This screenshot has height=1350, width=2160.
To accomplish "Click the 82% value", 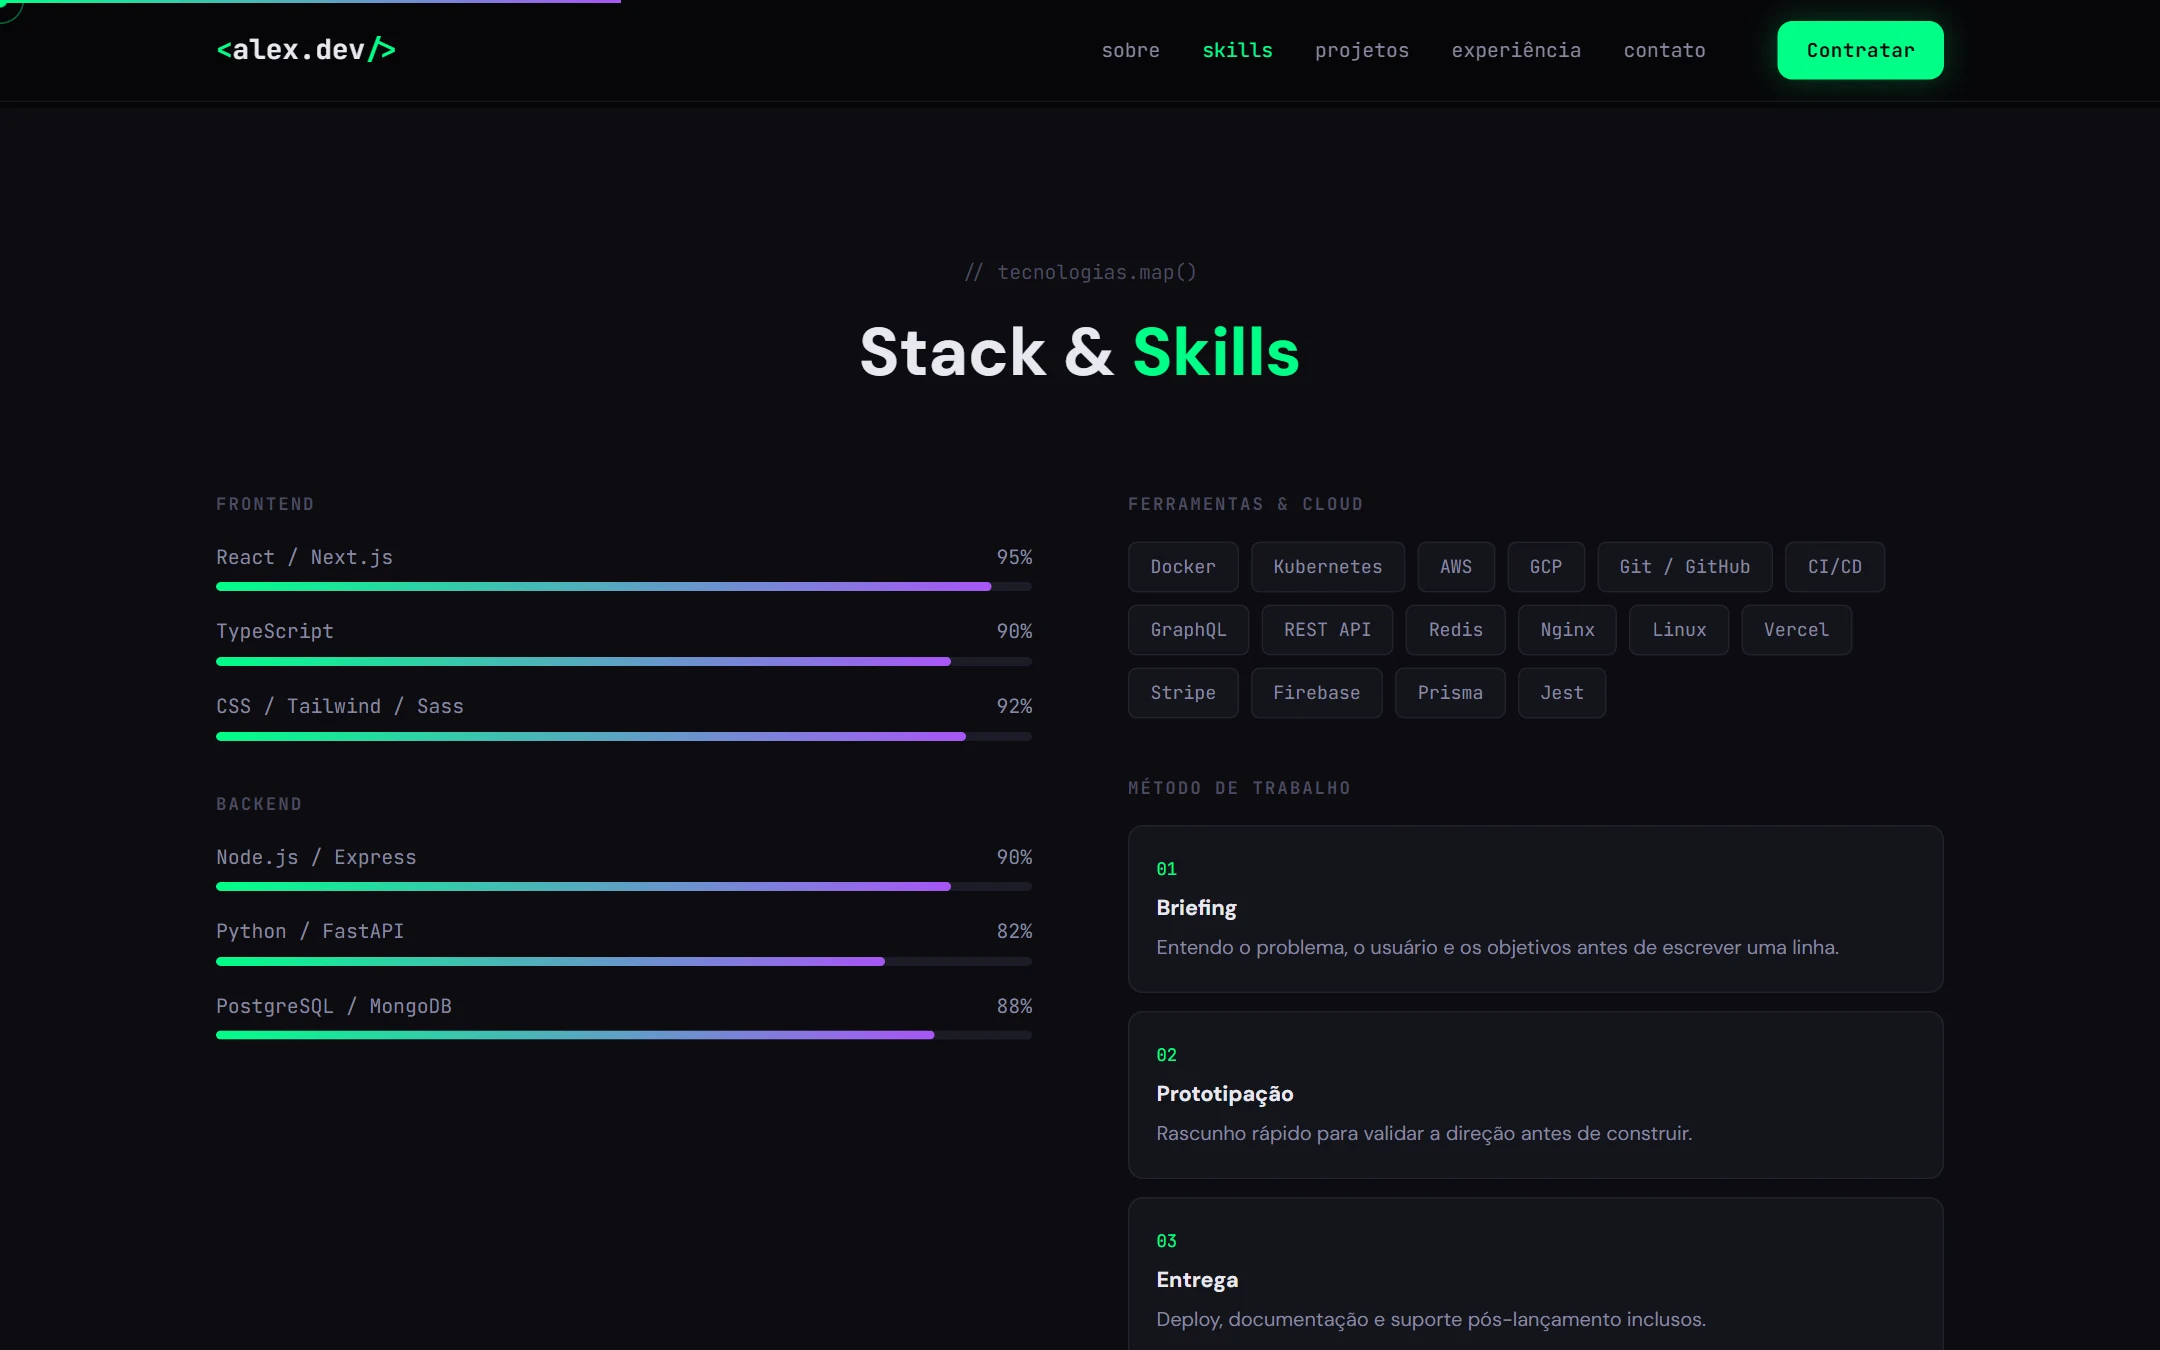I will tap(1014, 931).
